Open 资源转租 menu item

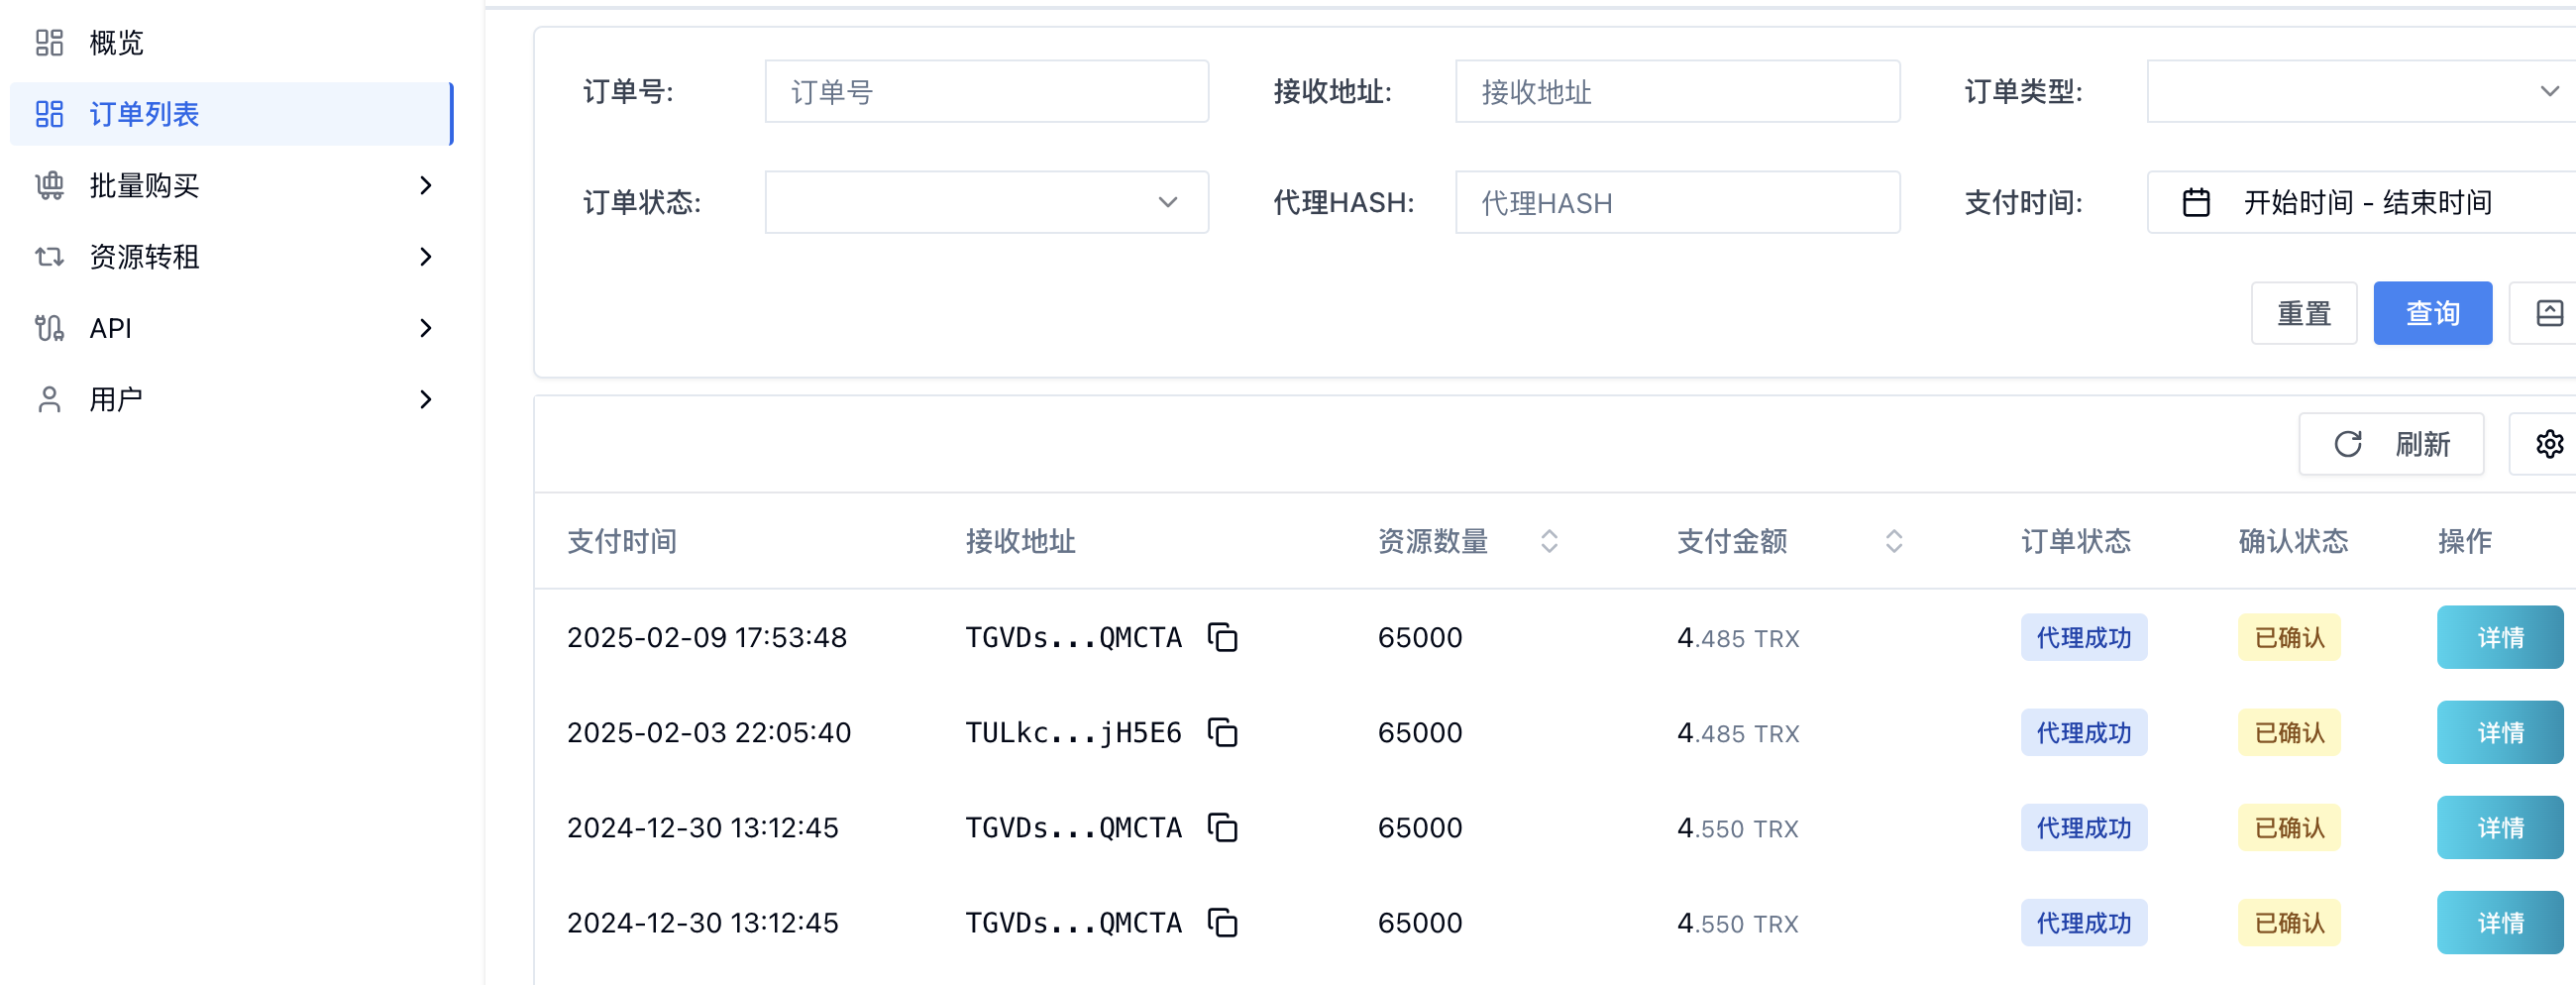[231, 257]
